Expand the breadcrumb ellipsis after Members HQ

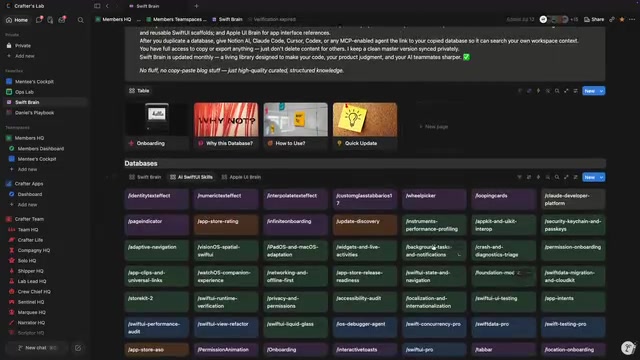coord(139,19)
